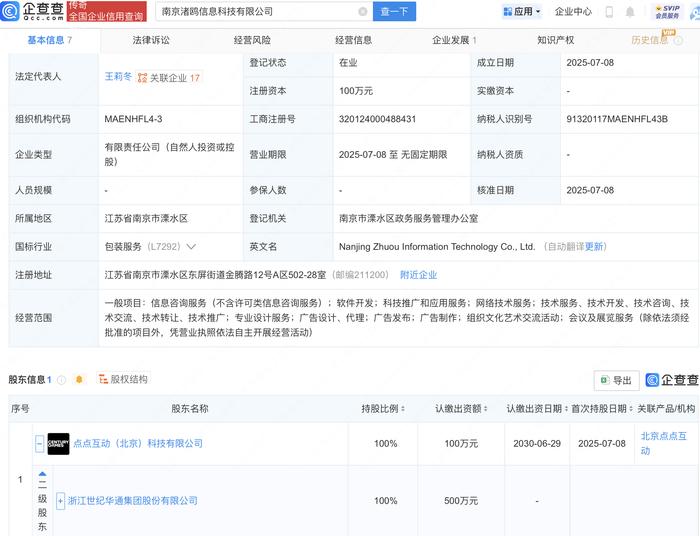Open 北京点点互动 related product link
Viewport: 700px width, 536px height.
(x=663, y=443)
